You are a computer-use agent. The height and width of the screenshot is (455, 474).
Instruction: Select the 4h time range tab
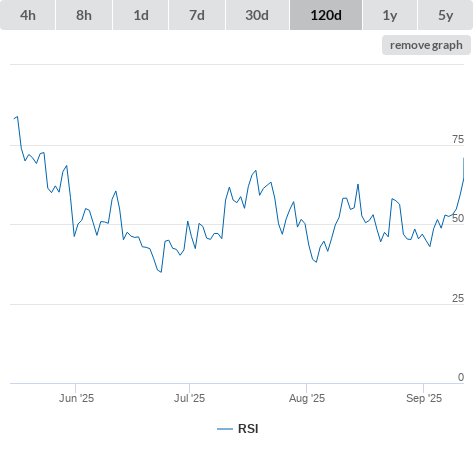(x=27, y=15)
